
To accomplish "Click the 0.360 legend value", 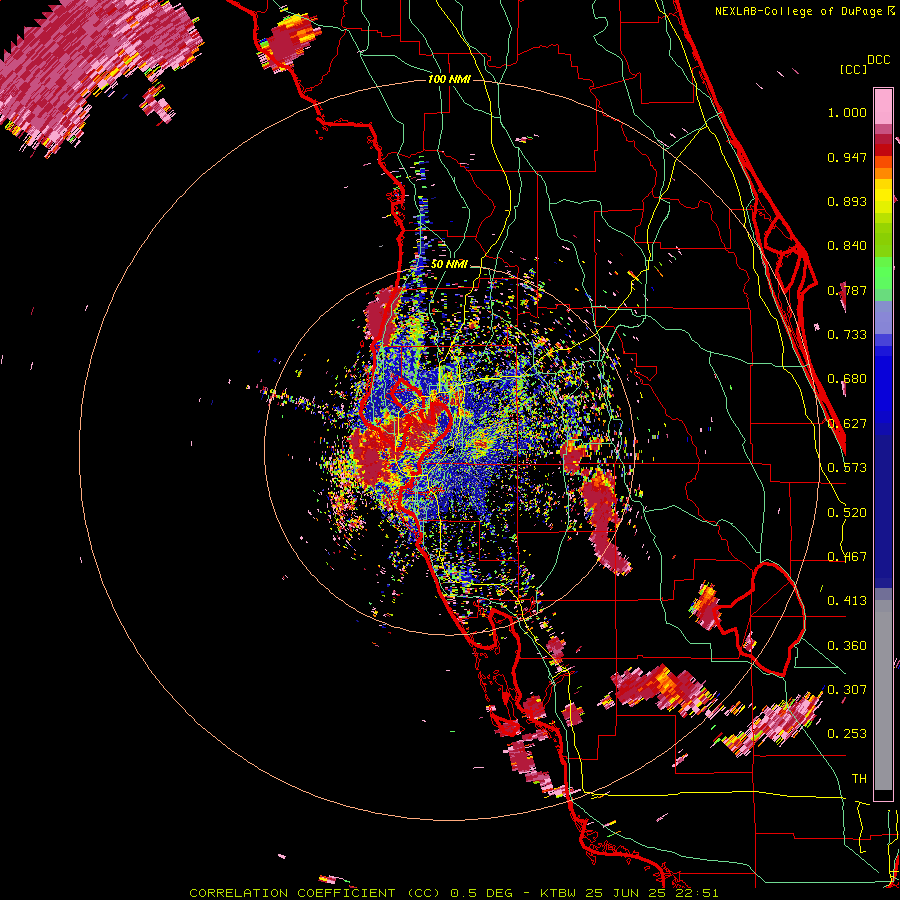I will point(847,646).
